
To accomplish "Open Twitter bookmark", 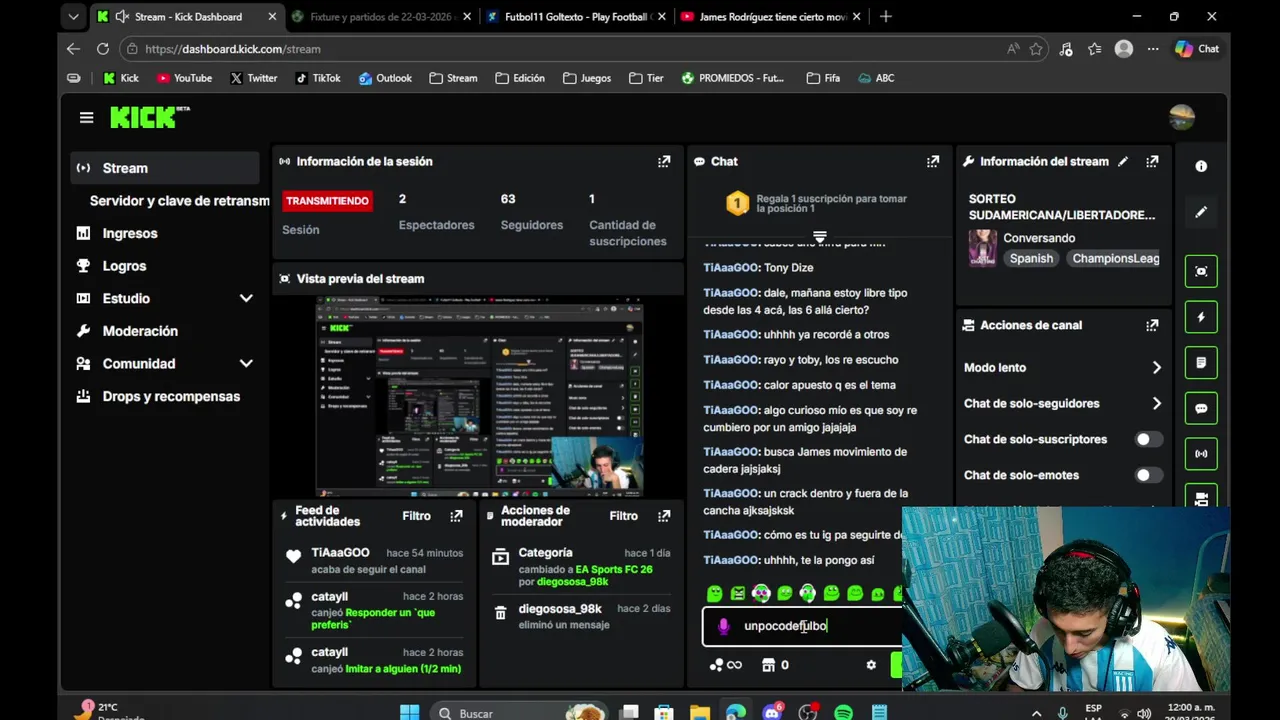I will [x=253, y=78].
